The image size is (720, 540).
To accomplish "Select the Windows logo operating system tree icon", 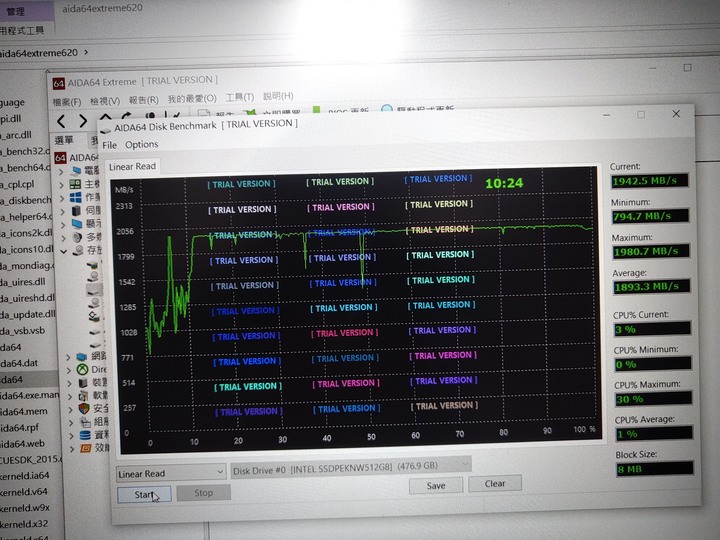I will [76, 197].
